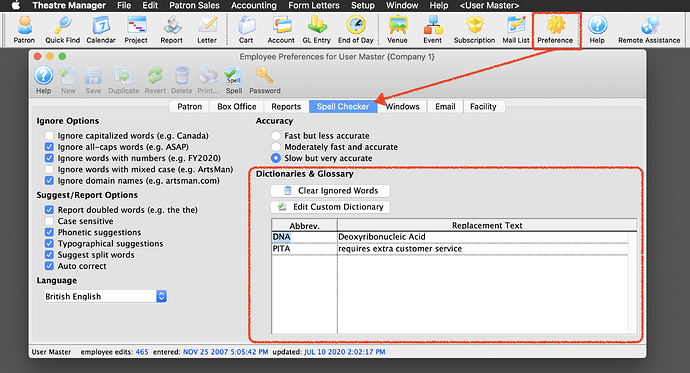Switch to the Email tab
This screenshot has height=373, width=690.
[445, 106]
